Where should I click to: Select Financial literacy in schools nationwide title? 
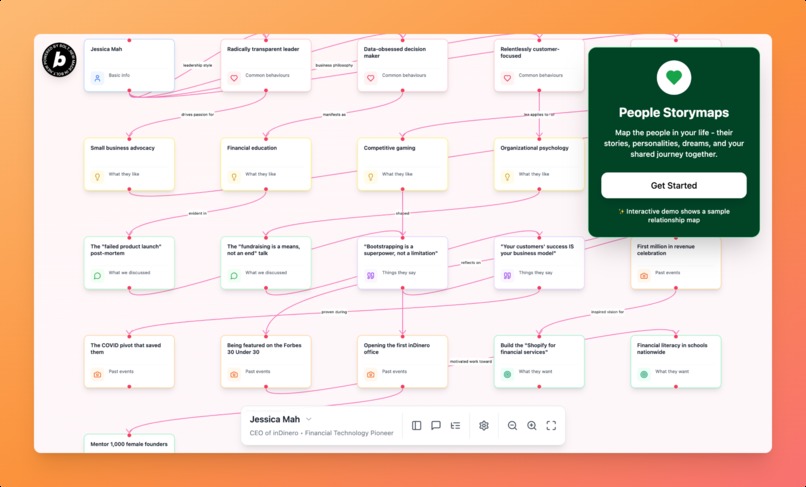(672, 349)
